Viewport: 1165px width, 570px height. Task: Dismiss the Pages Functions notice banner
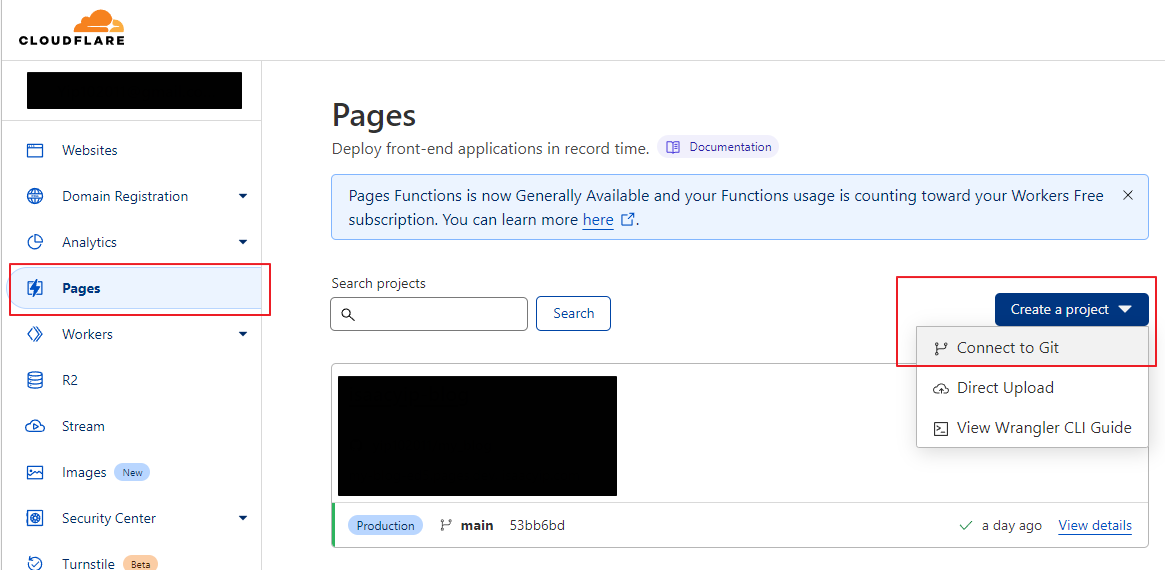[1128, 195]
